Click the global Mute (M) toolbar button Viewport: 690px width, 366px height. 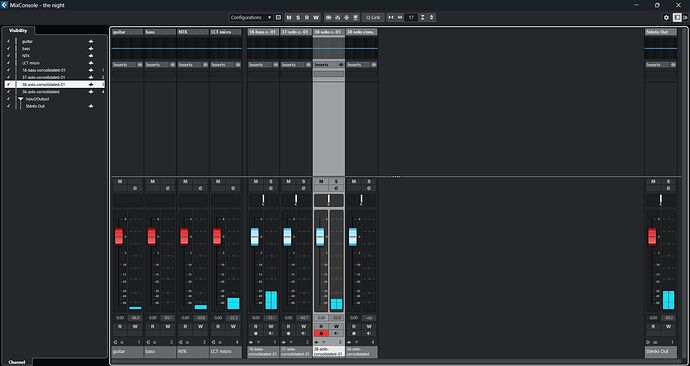point(289,18)
